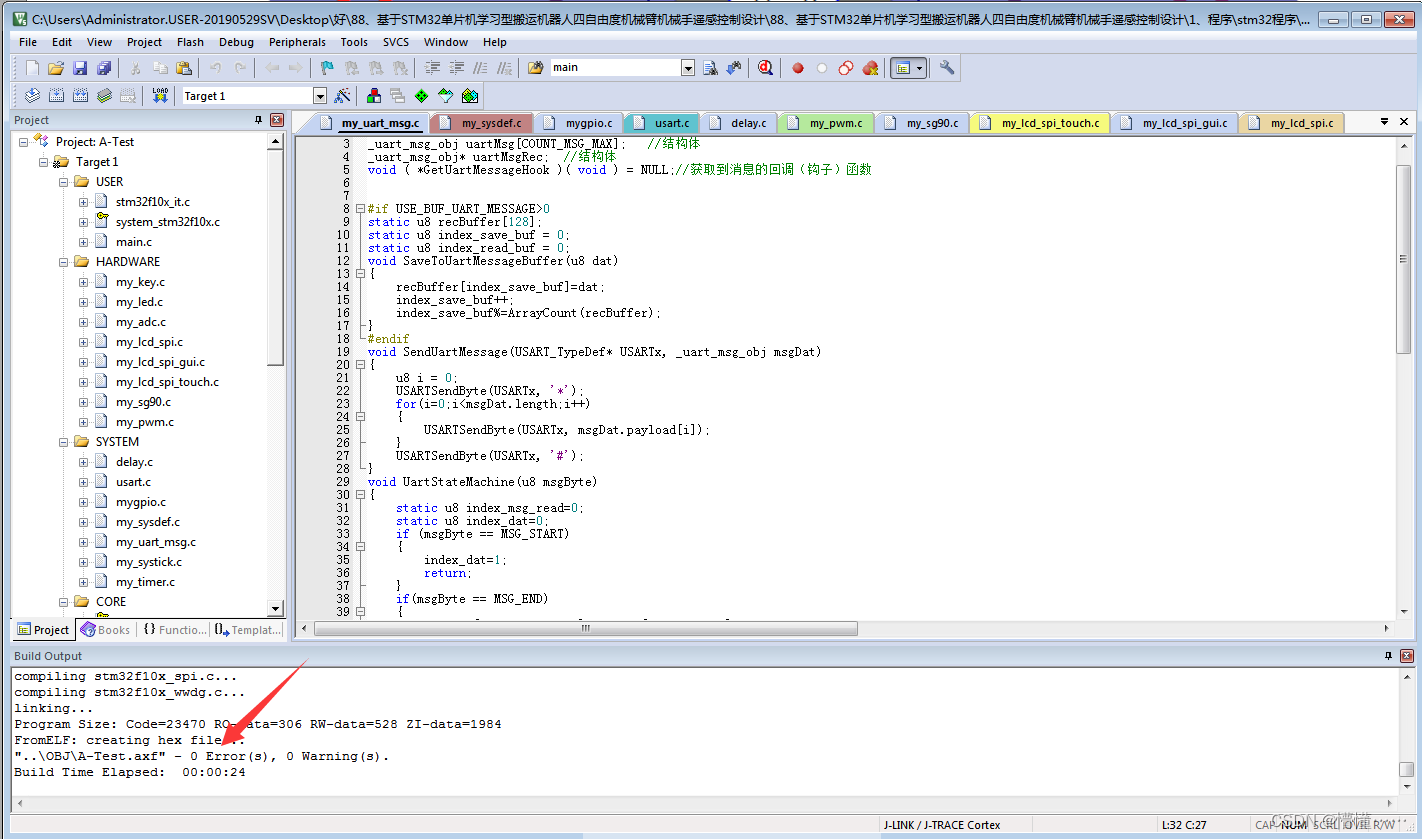
Task: Click Manage Project Items colored blocks icon
Action: coord(374,96)
